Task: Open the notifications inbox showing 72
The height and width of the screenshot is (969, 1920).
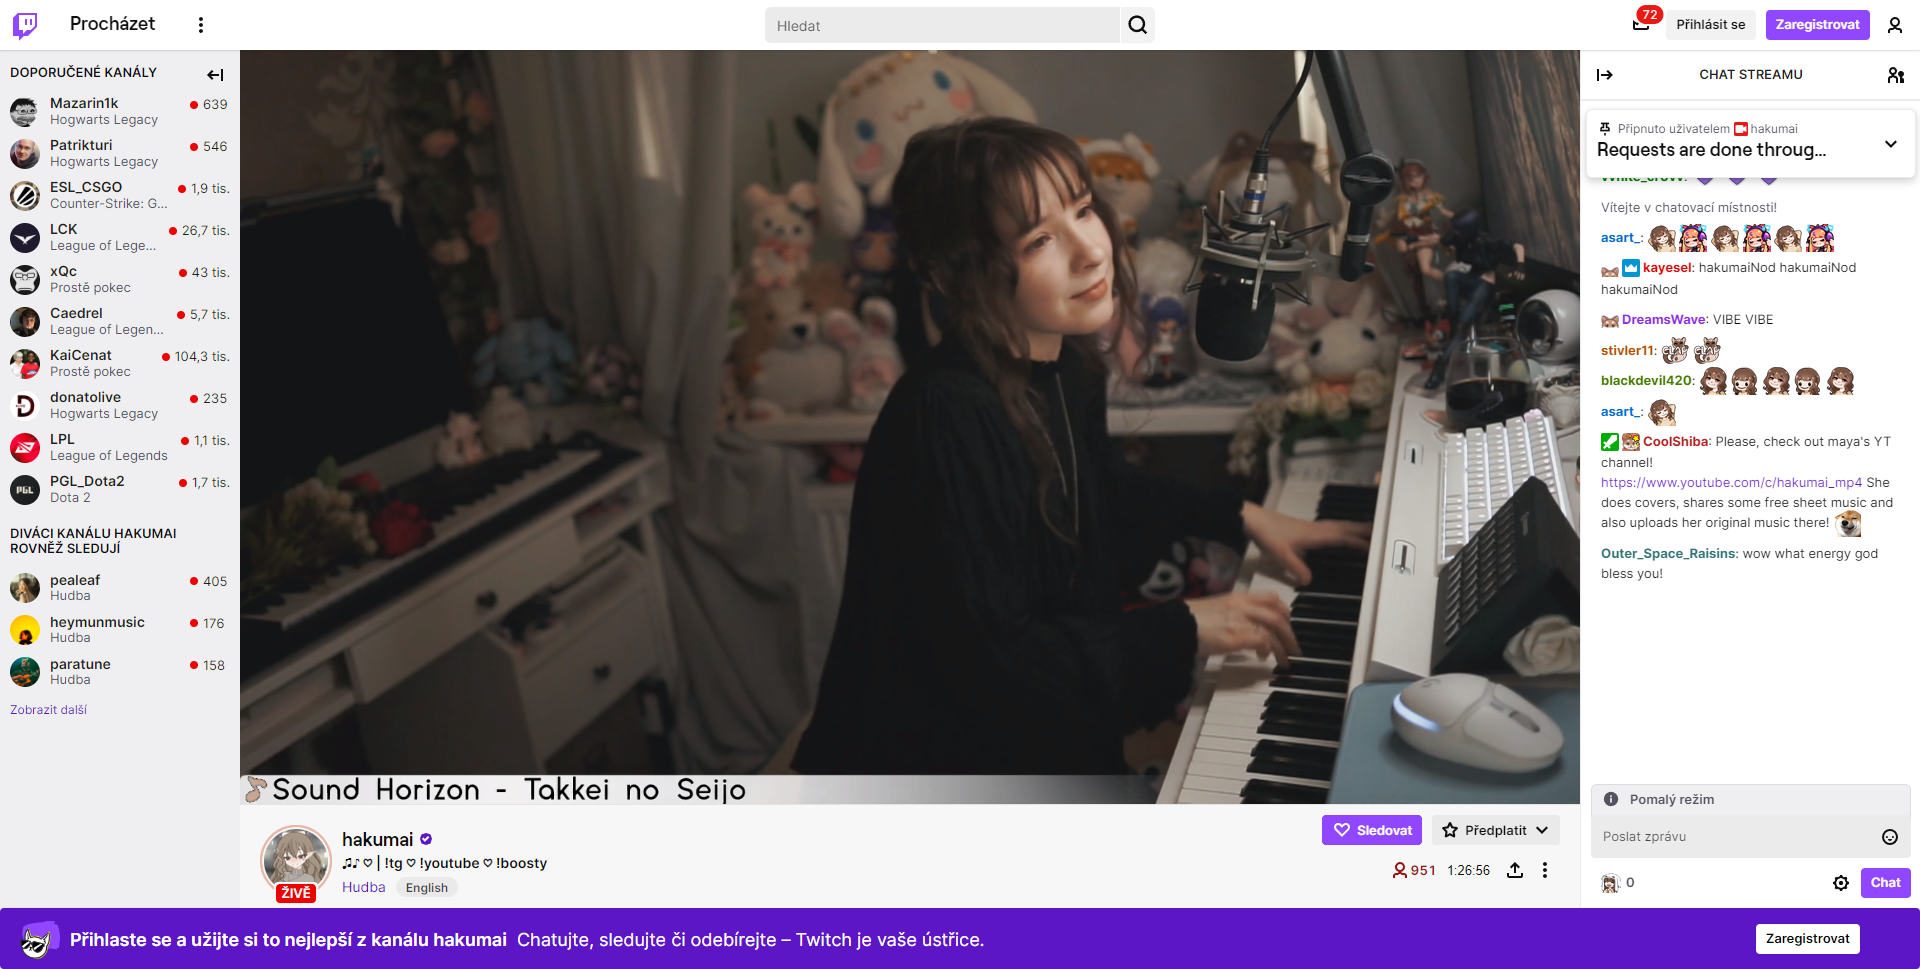Action: (1641, 24)
